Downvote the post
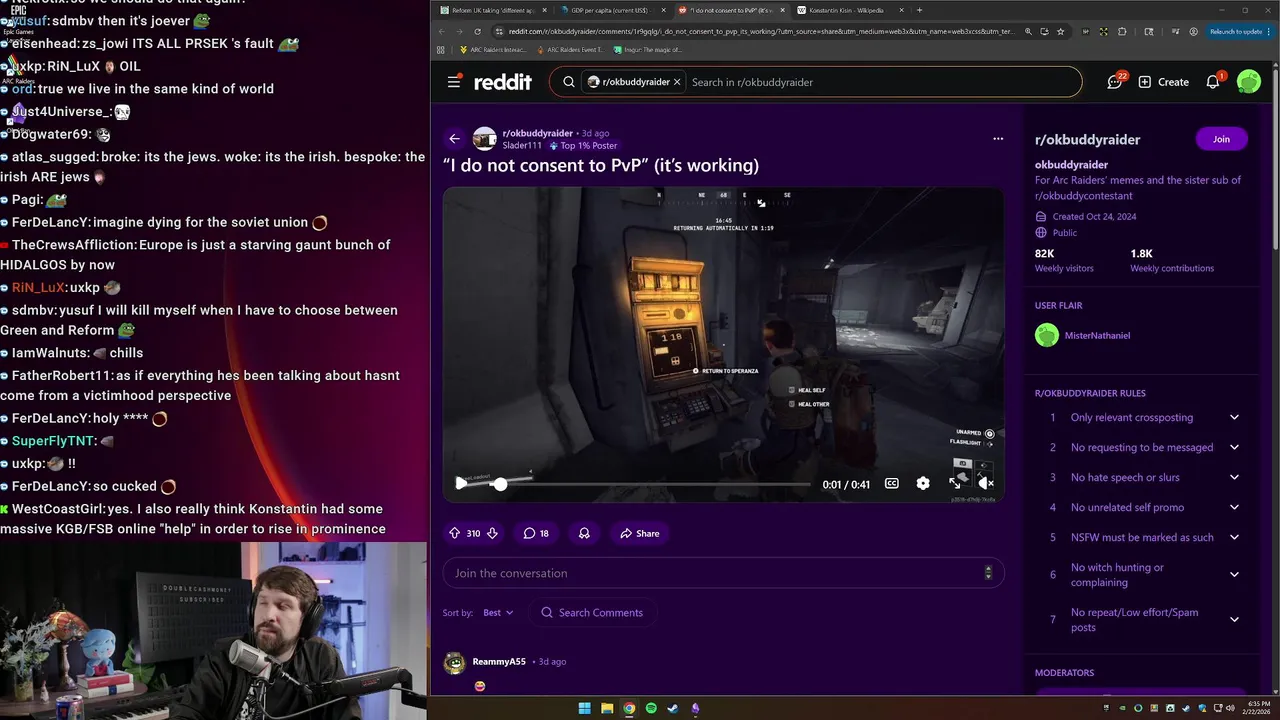 click(x=492, y=533)
